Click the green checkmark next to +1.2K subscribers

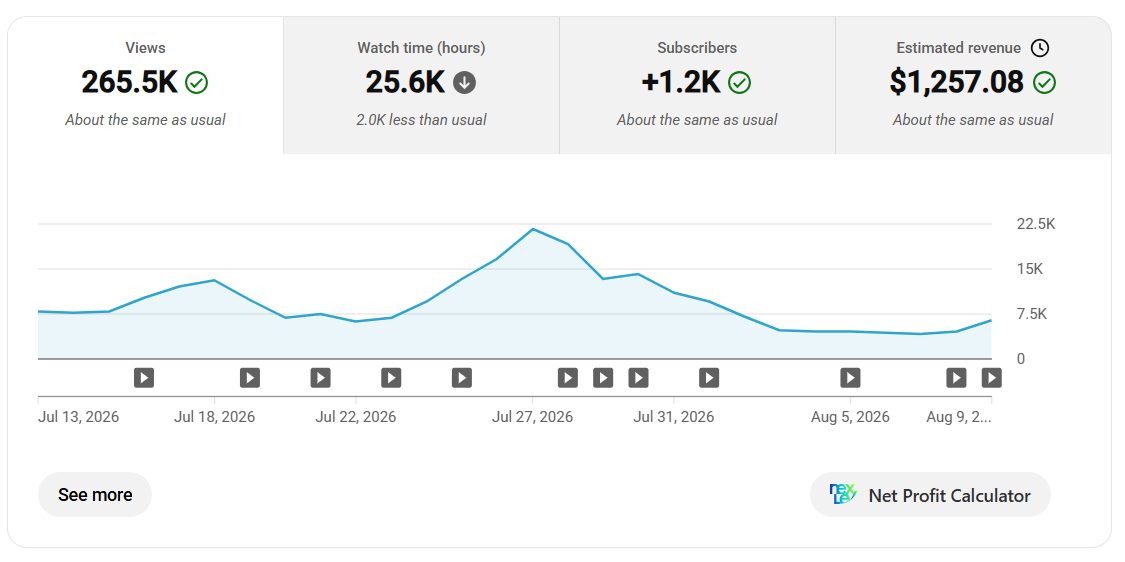(x=739, y=83)
